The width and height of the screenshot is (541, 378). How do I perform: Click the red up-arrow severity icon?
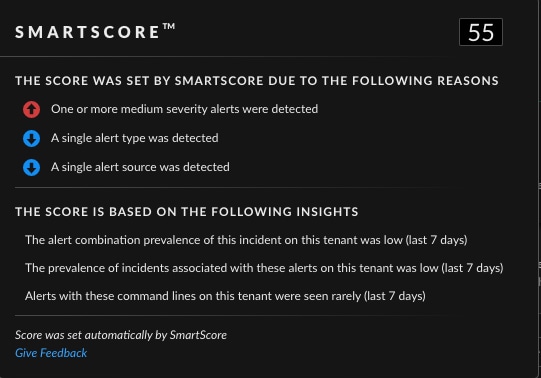click(x=31, y=110)
